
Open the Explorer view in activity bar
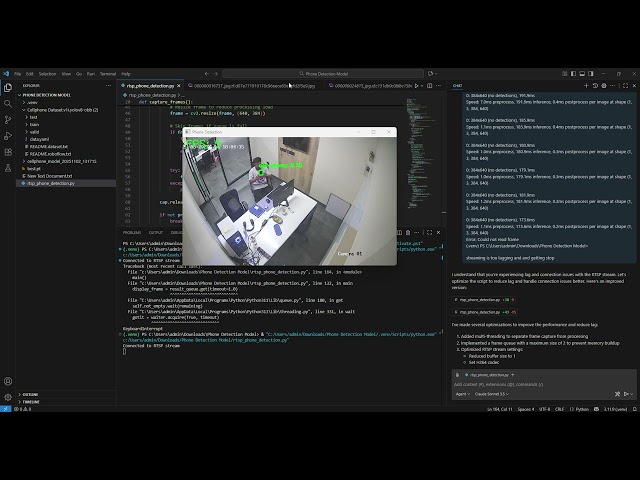(8, 88)
